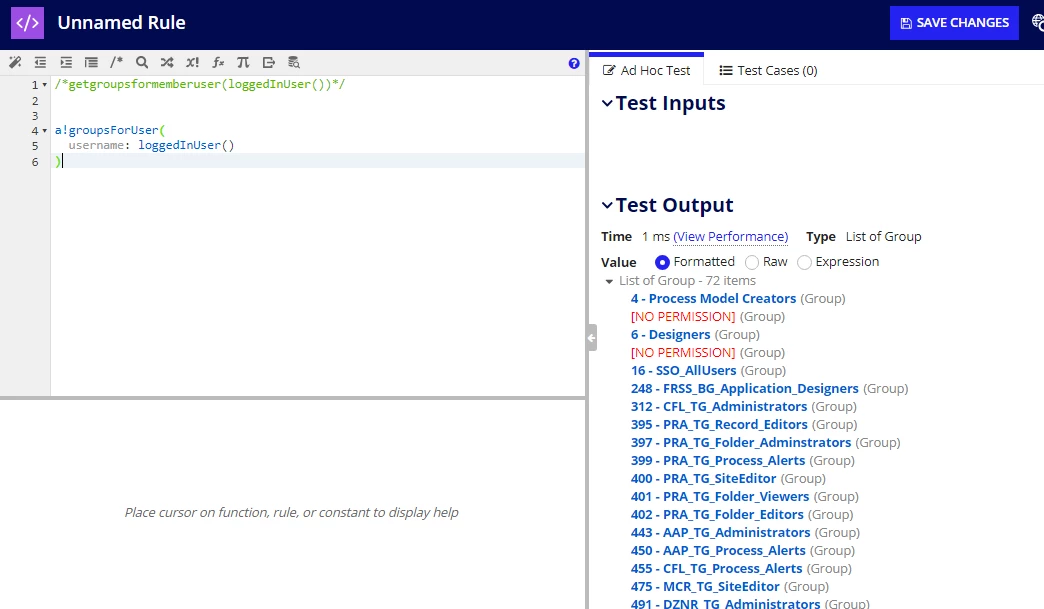Collapse the List of Group 72 items tree
The width and height of the screenshot is (1044, 609).
(x=609, y=282)
